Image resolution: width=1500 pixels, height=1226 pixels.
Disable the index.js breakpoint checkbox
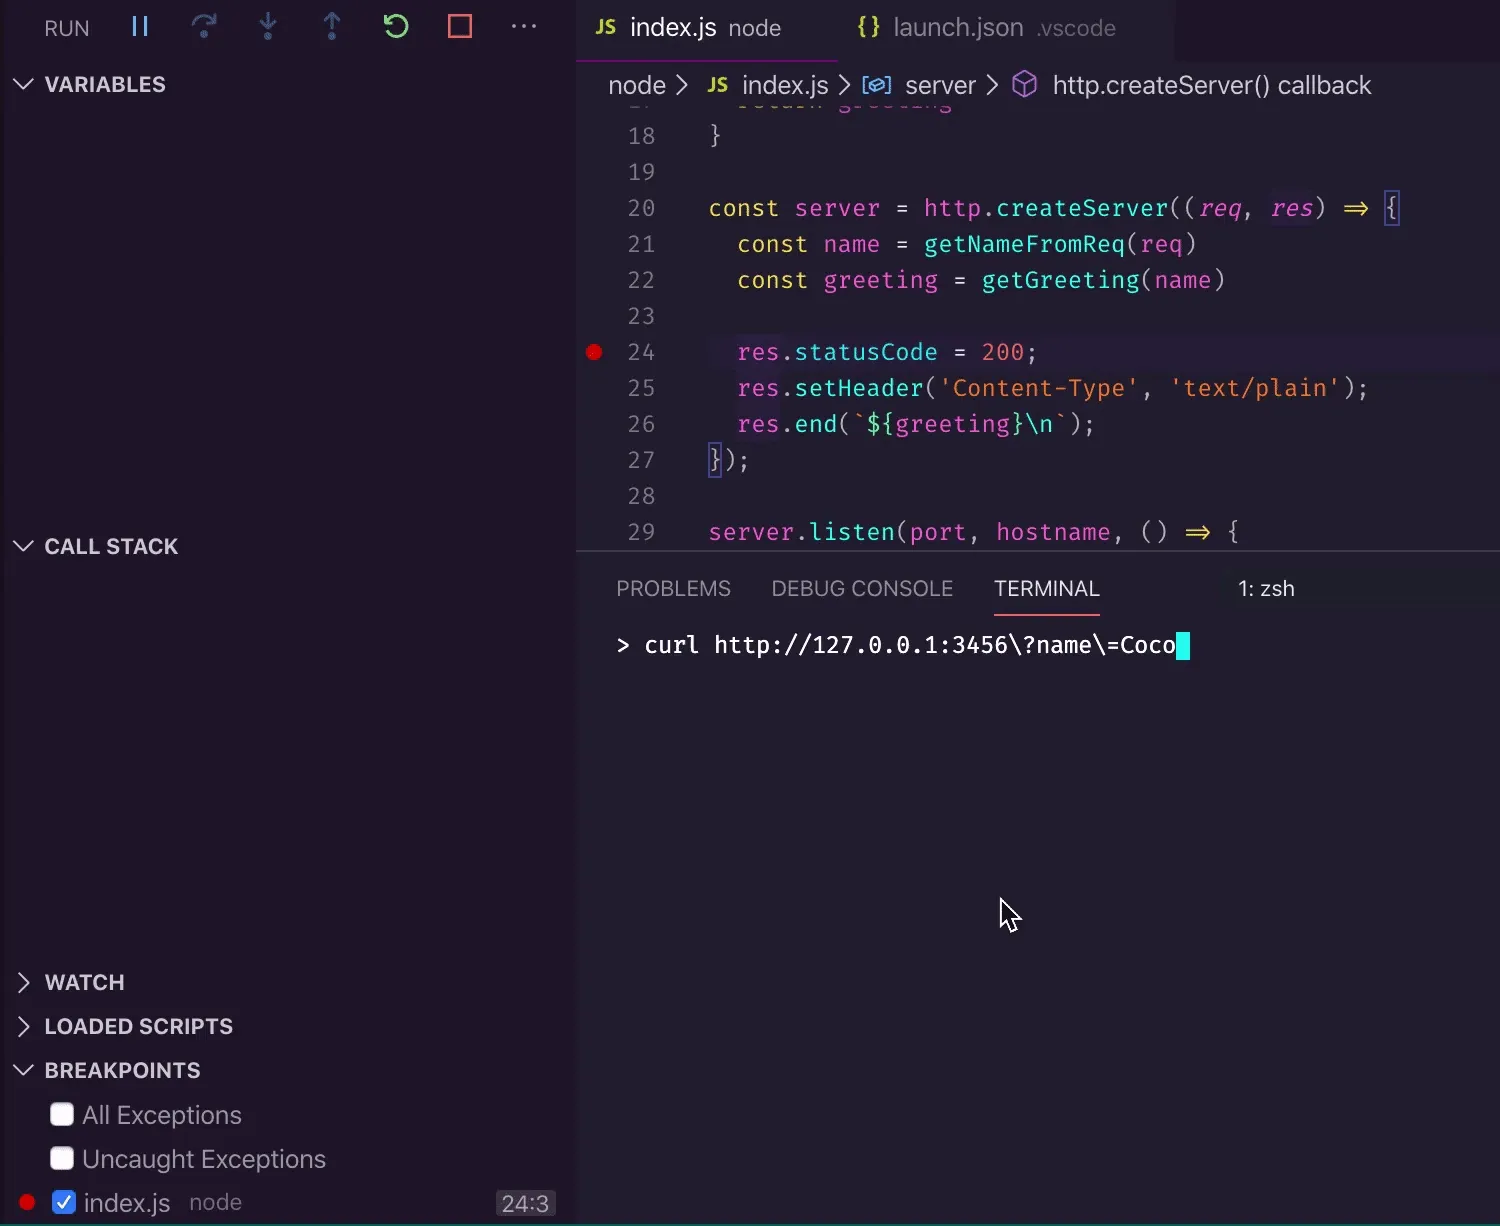(64, 1202)
